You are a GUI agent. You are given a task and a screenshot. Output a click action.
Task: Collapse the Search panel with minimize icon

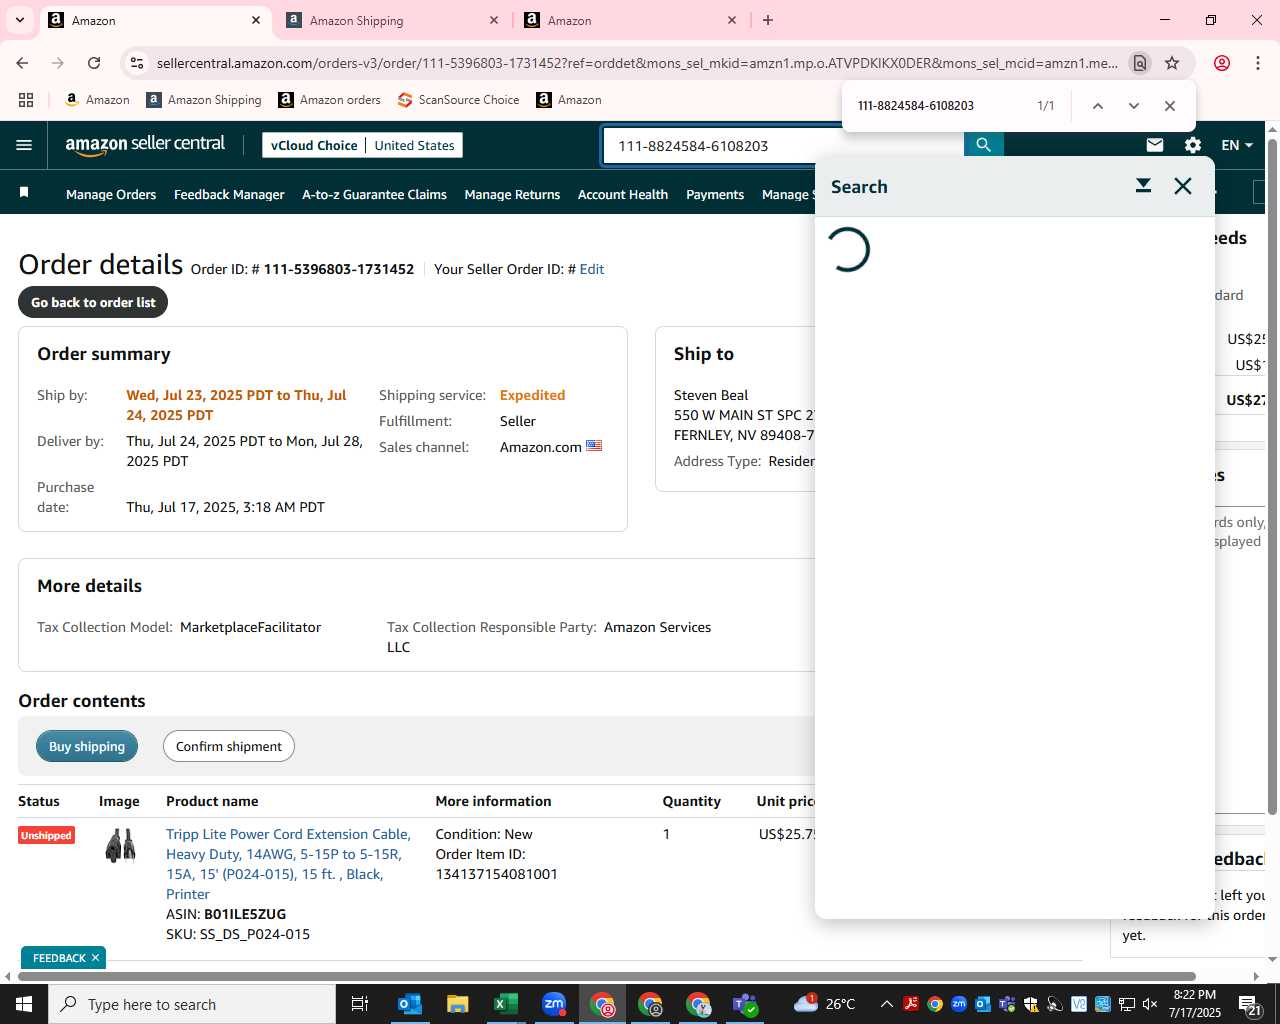[x=1143, y=186]
